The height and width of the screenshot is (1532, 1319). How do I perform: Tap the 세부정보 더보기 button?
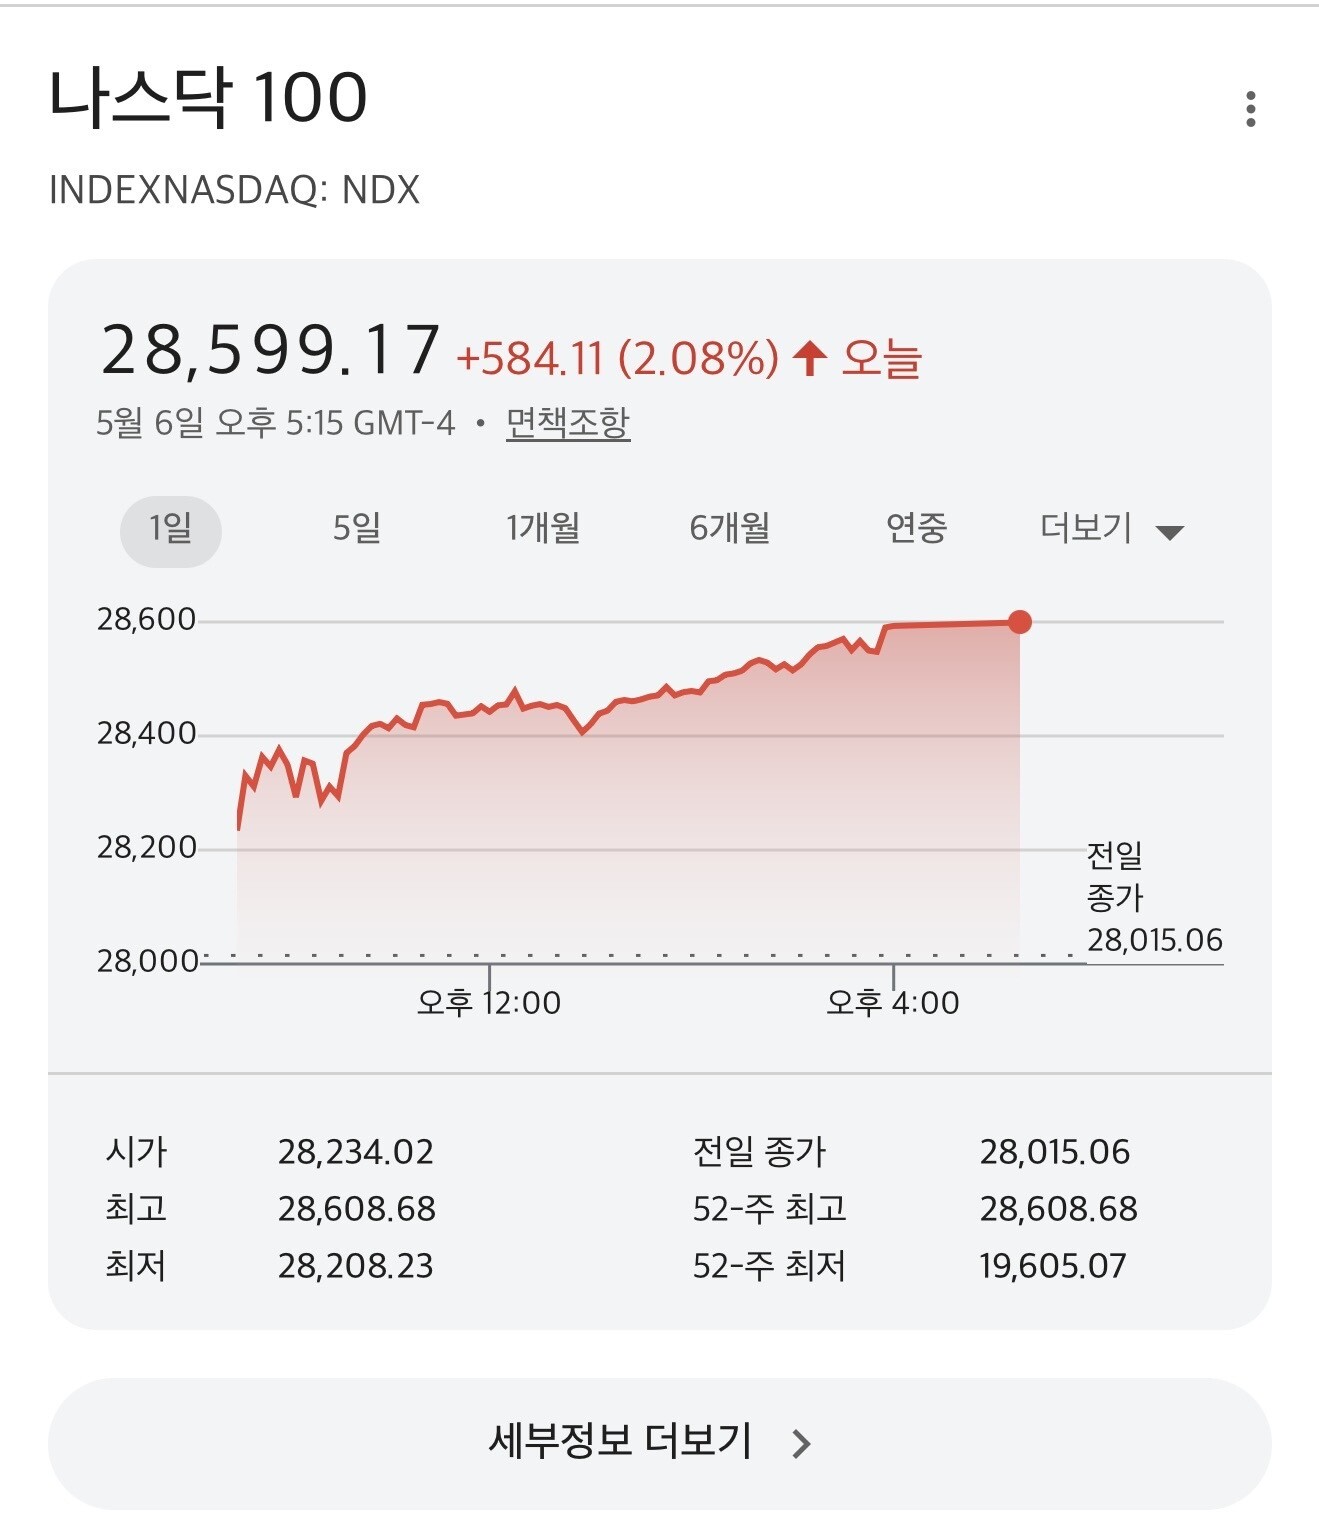(659, 1443)
